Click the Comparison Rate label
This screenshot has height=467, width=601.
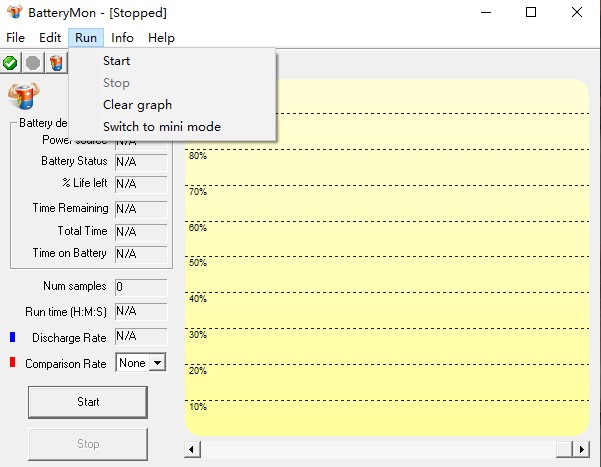pyautogui.click(x=66, y=363)
